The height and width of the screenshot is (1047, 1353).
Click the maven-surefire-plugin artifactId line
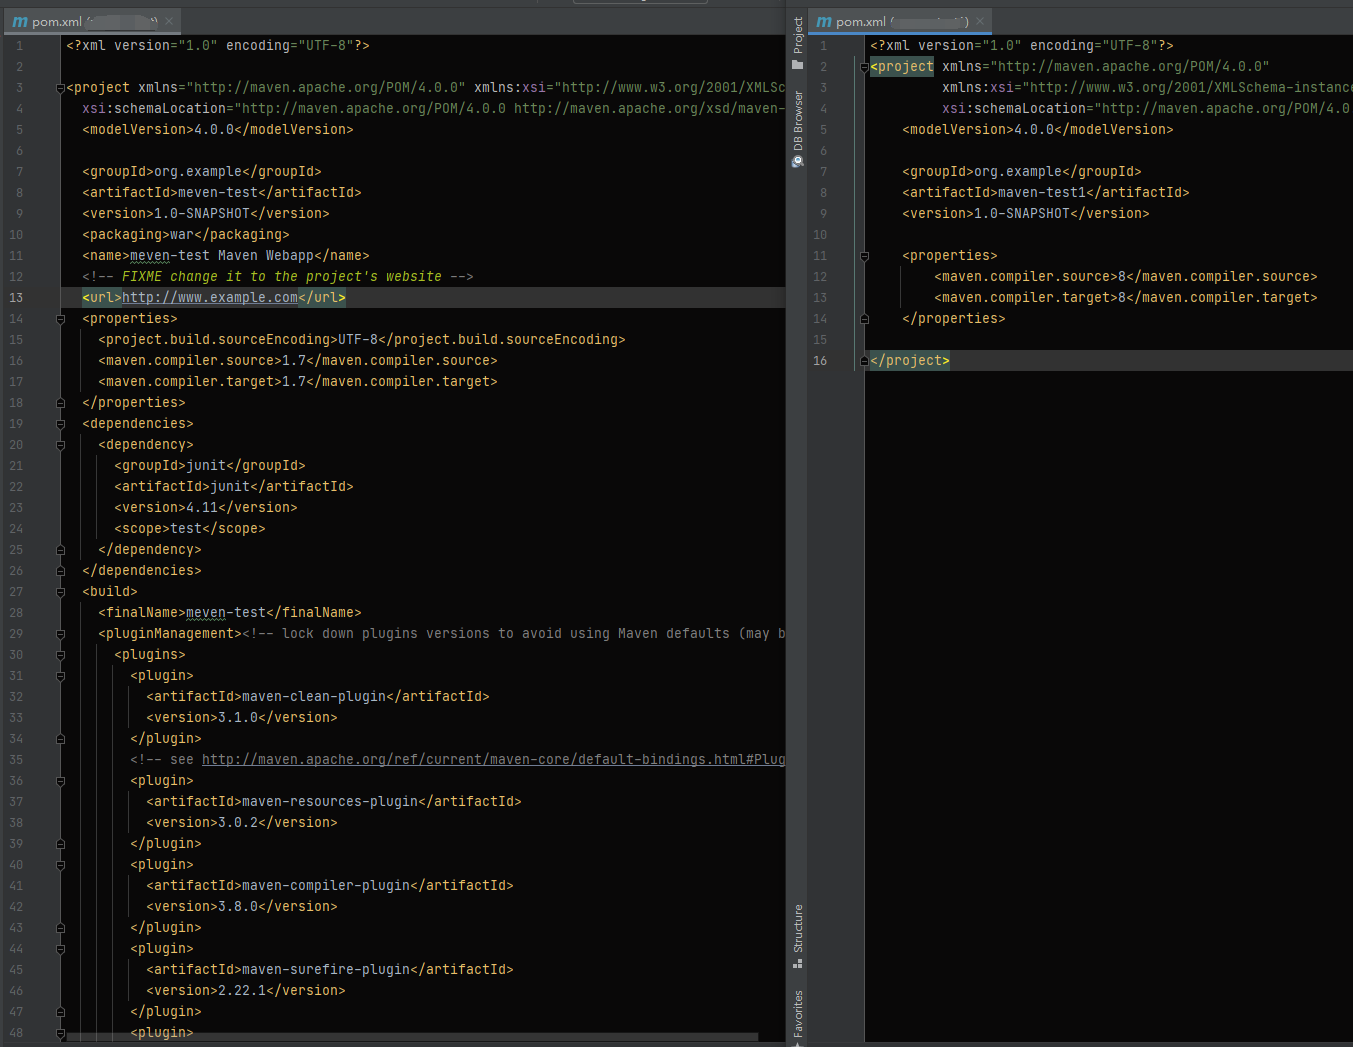[330, 970]
